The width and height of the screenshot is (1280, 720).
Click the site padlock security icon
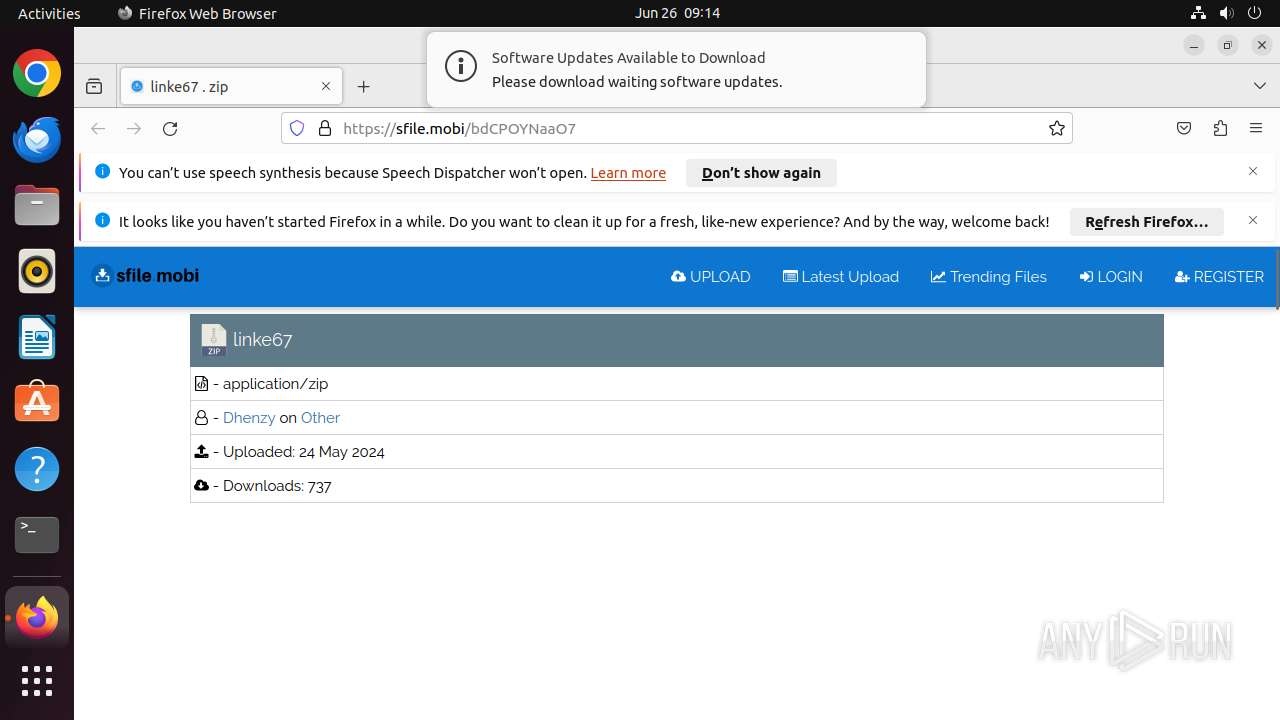[x=324, y=128]
